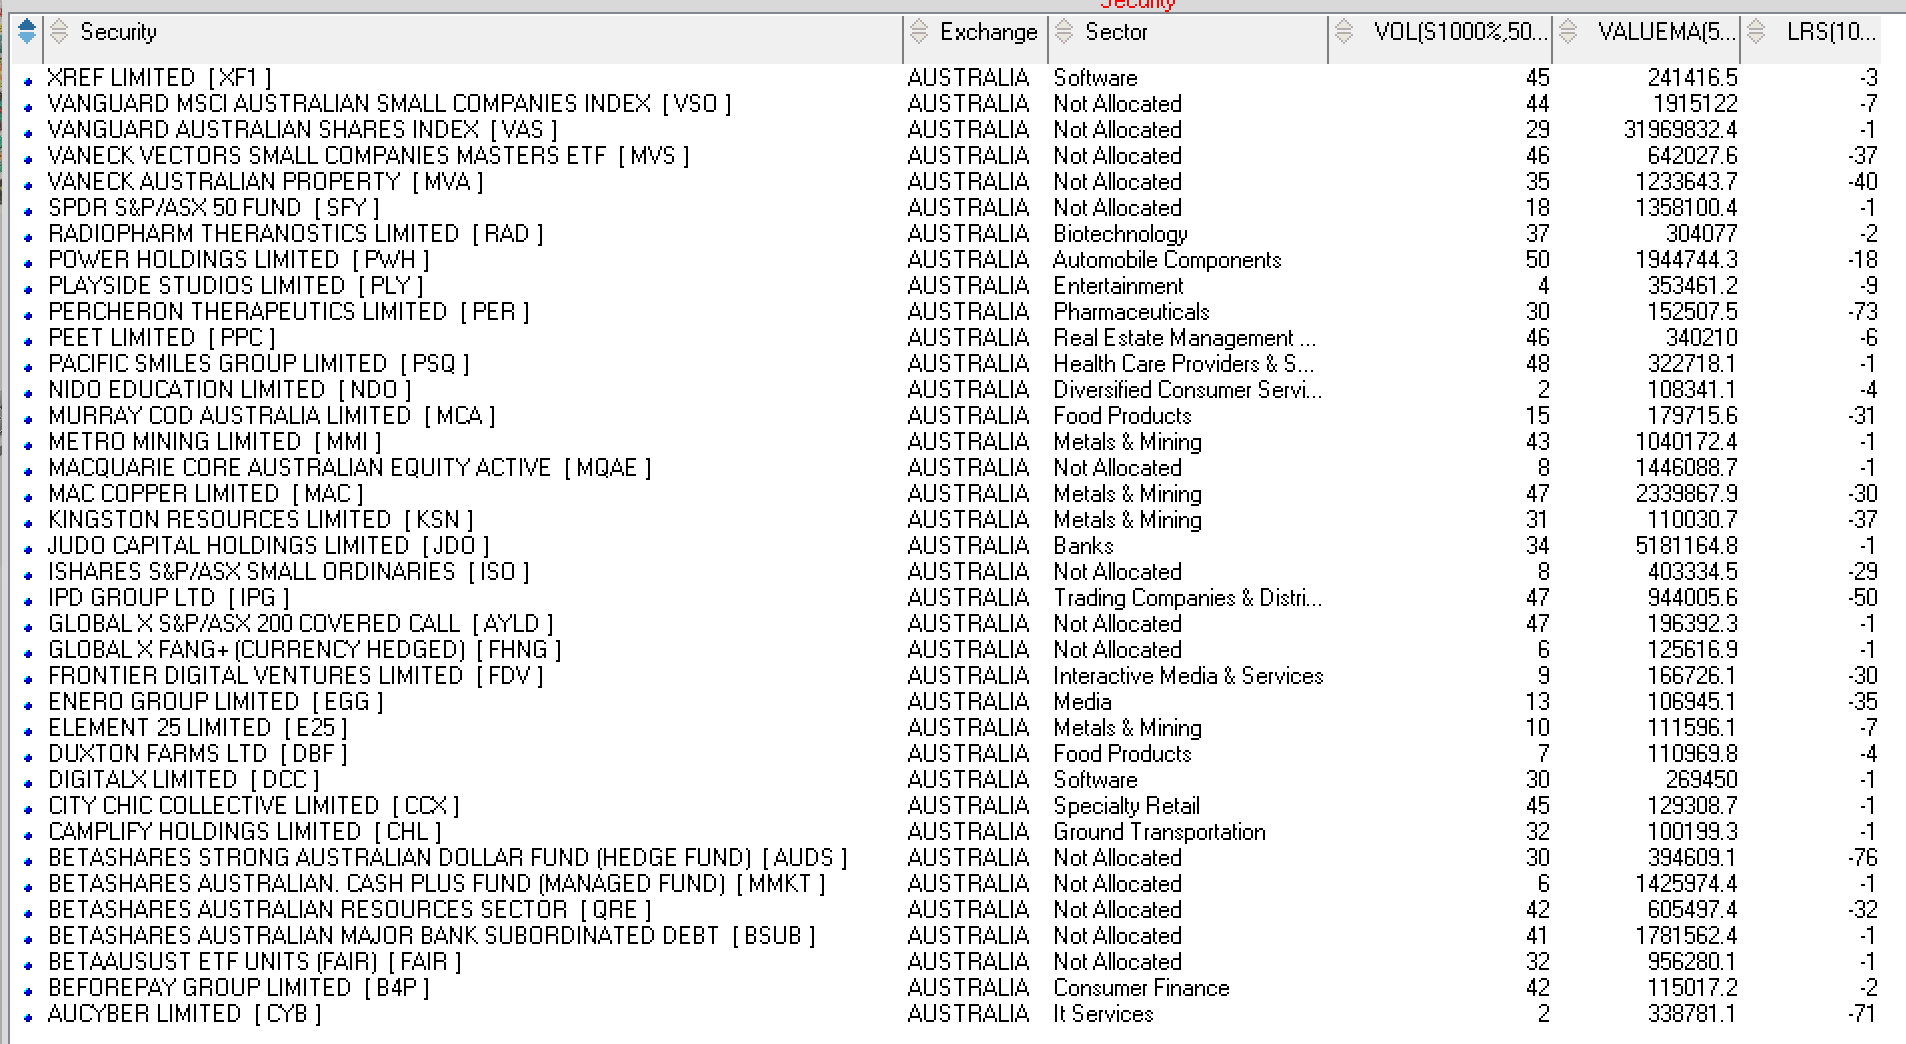Click the blue bullet icon for AUCYBER LIMITED row
The image size is (1906, 1044).
[x=28, y=1018]
